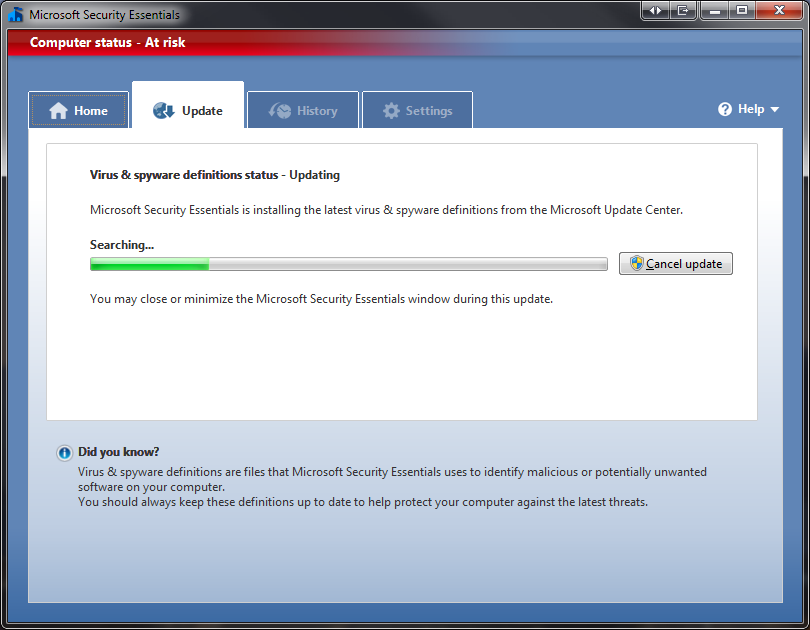Open the Settings tab label
This screenshot has height=630, width=810.
(429, 111)
